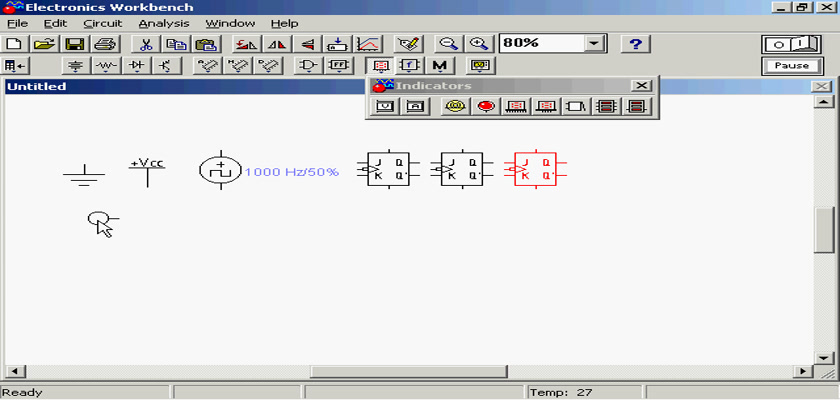
Task: Flip the simulation power switch
Action: [x=791, y=44]
